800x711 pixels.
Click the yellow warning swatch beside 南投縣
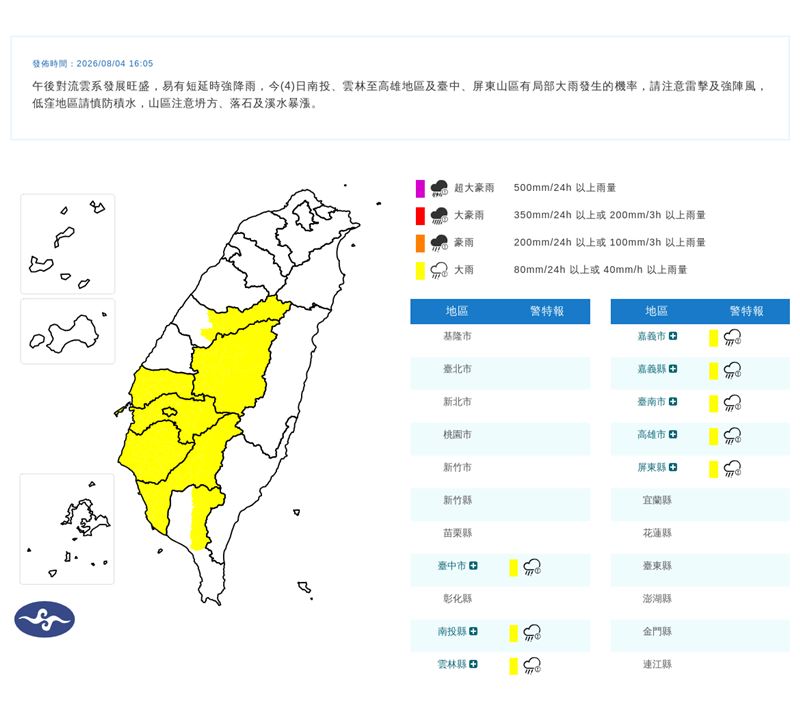514,633
